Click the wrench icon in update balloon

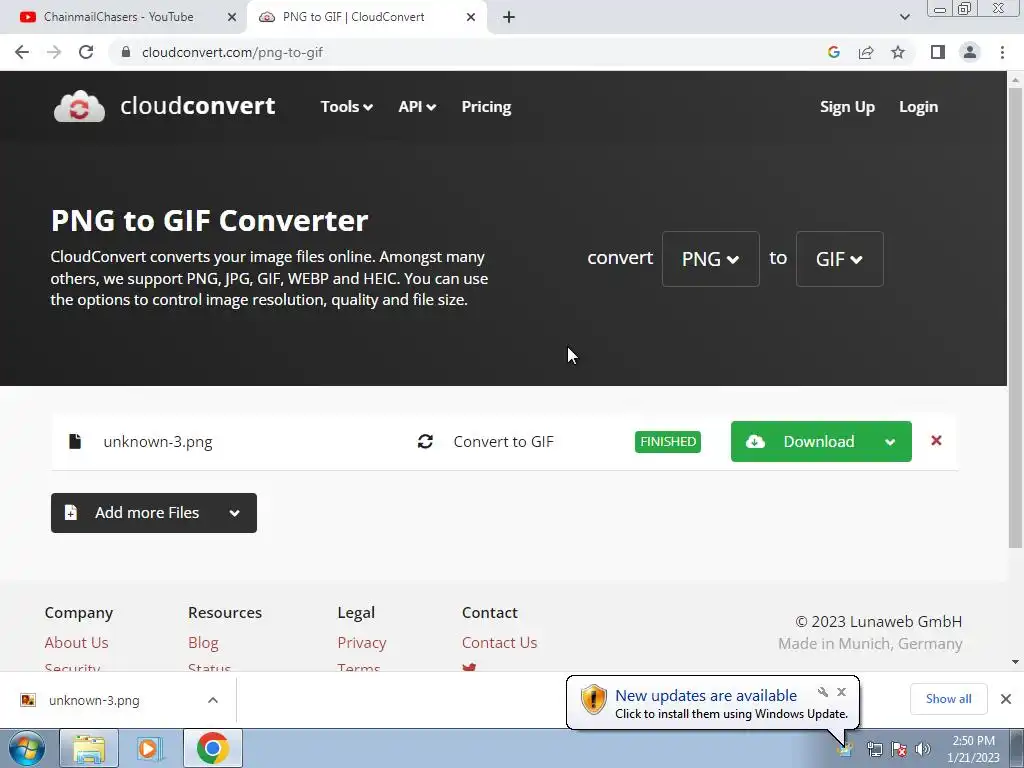coord(823,692)
